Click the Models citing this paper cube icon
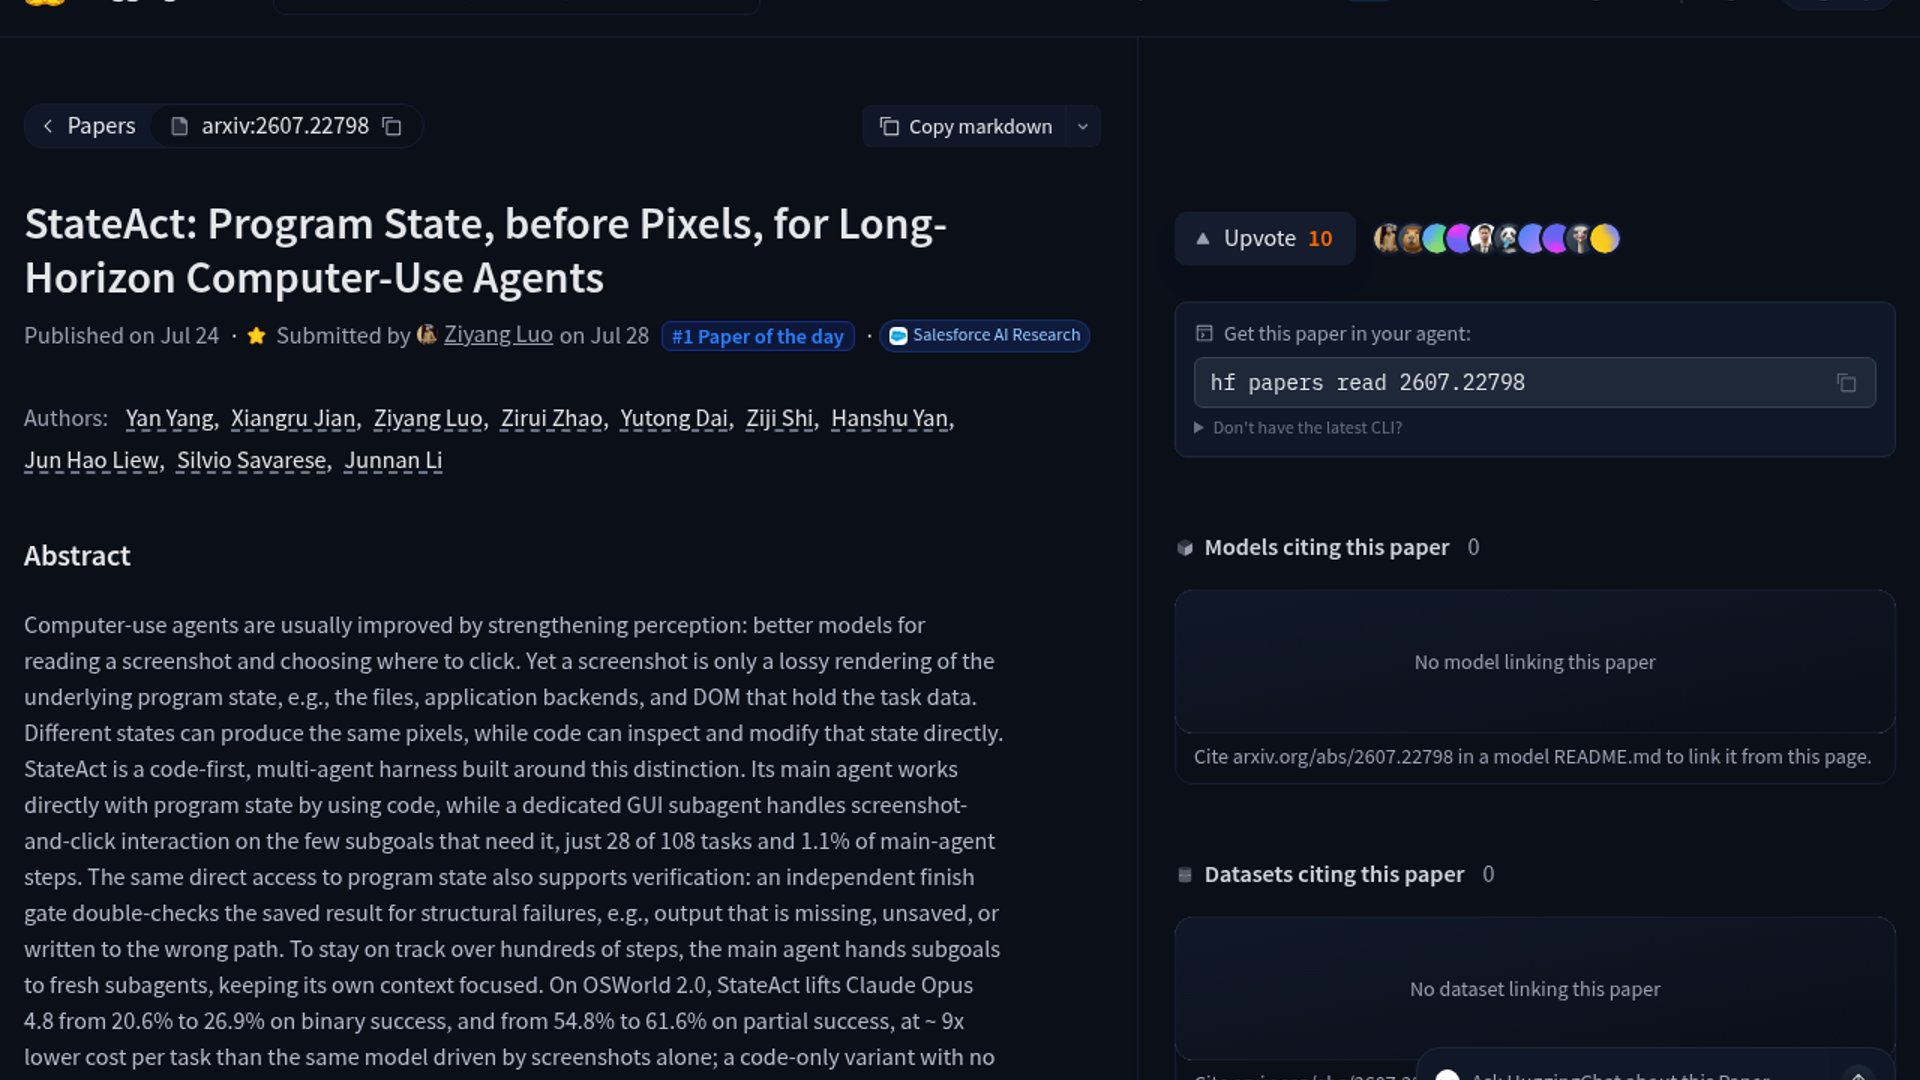This screenshot has width=1920, height=1080. point(1185,548)
